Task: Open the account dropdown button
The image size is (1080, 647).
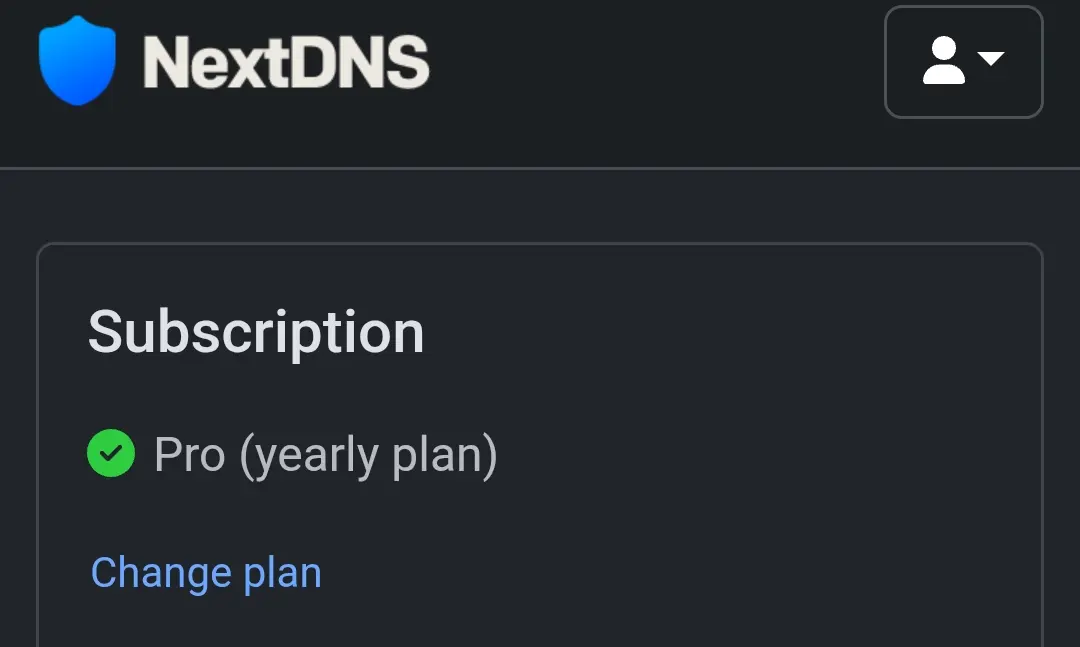Action: pyautogui.click(x=964, y=62)
